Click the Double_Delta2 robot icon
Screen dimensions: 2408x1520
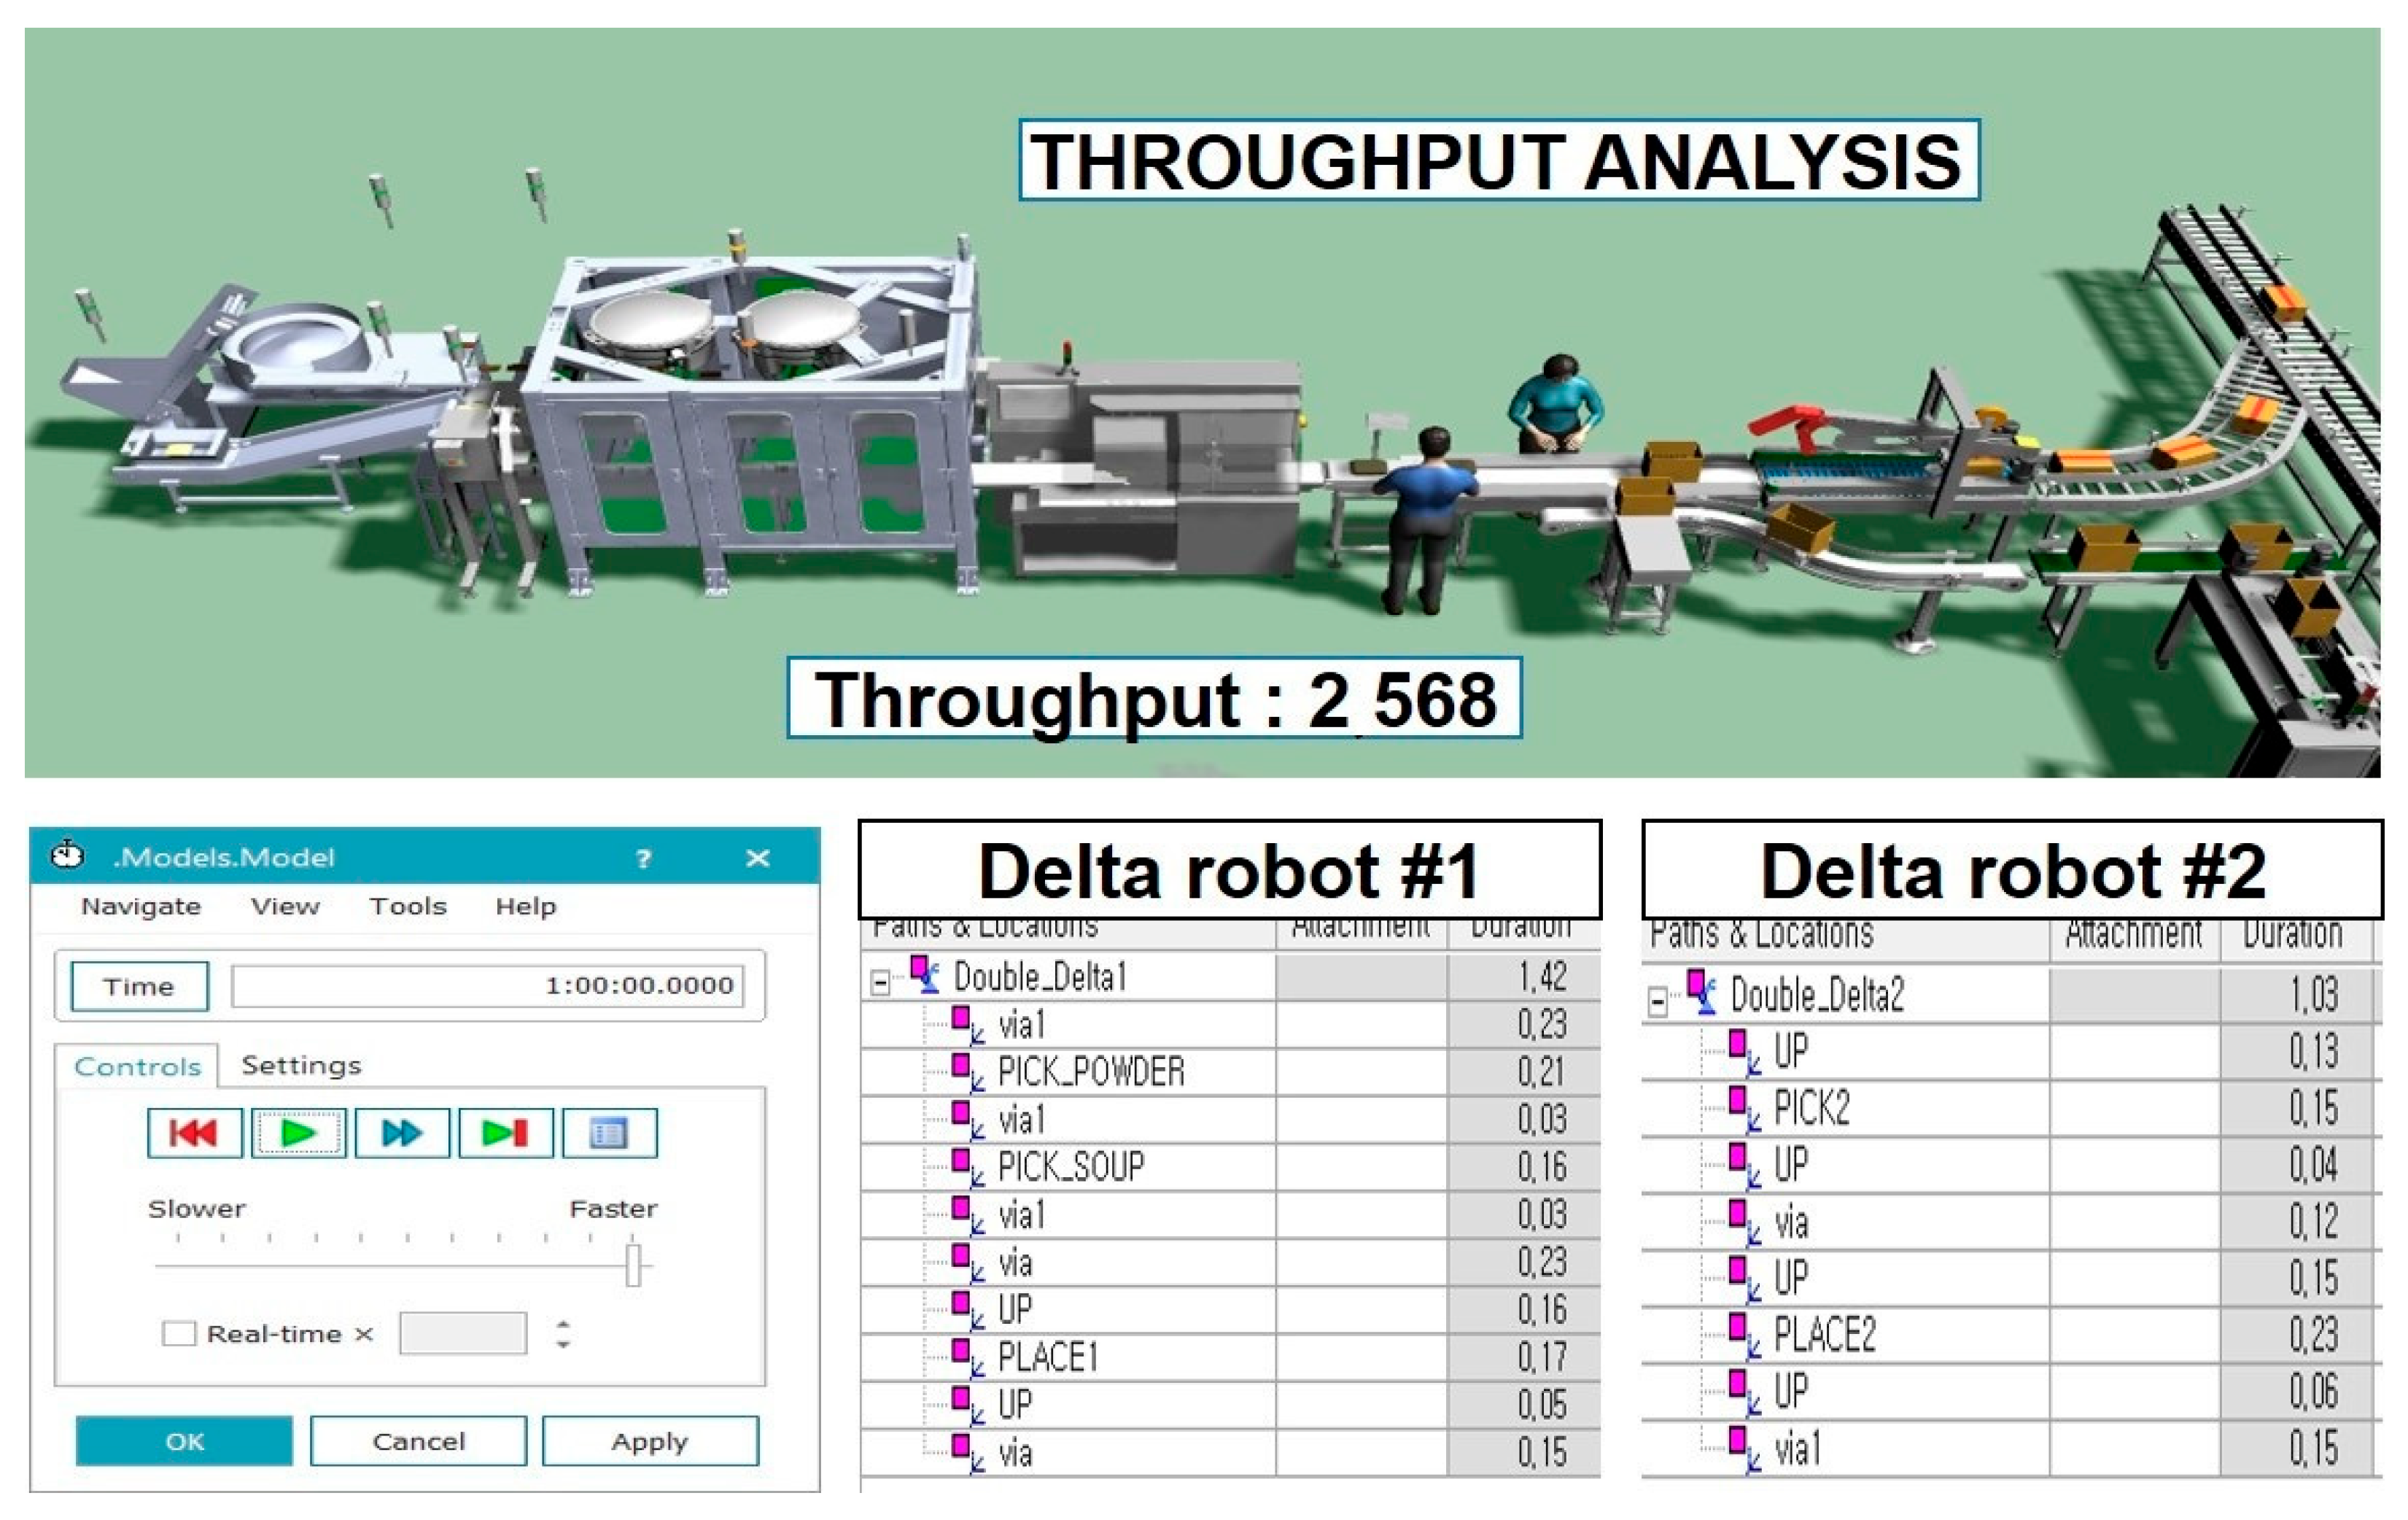coord(1701,991)
